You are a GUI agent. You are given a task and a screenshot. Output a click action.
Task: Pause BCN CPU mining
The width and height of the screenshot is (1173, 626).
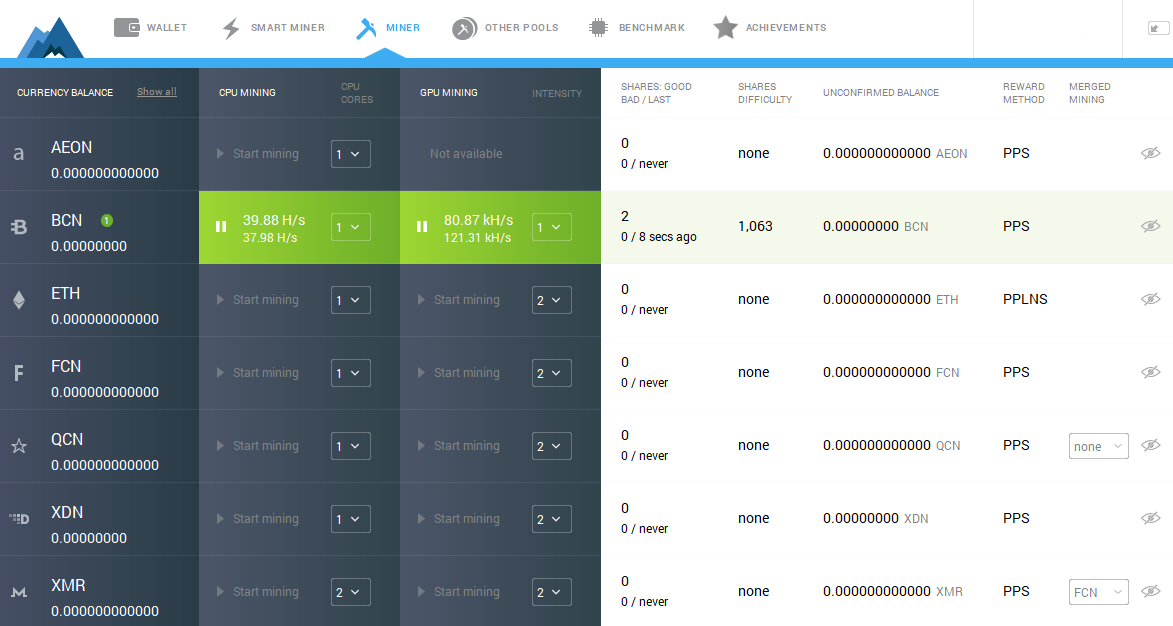(221, 226)
